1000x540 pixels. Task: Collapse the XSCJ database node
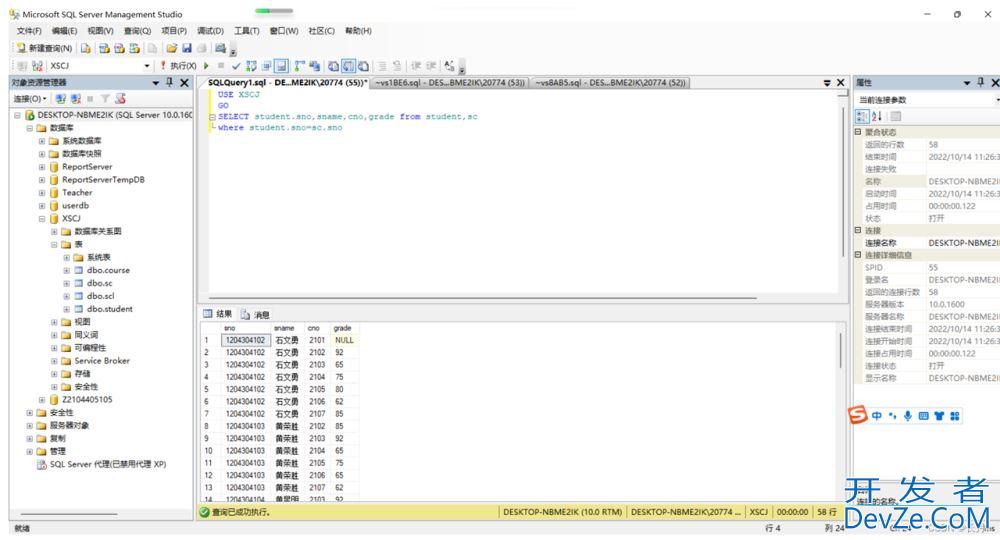42,219
